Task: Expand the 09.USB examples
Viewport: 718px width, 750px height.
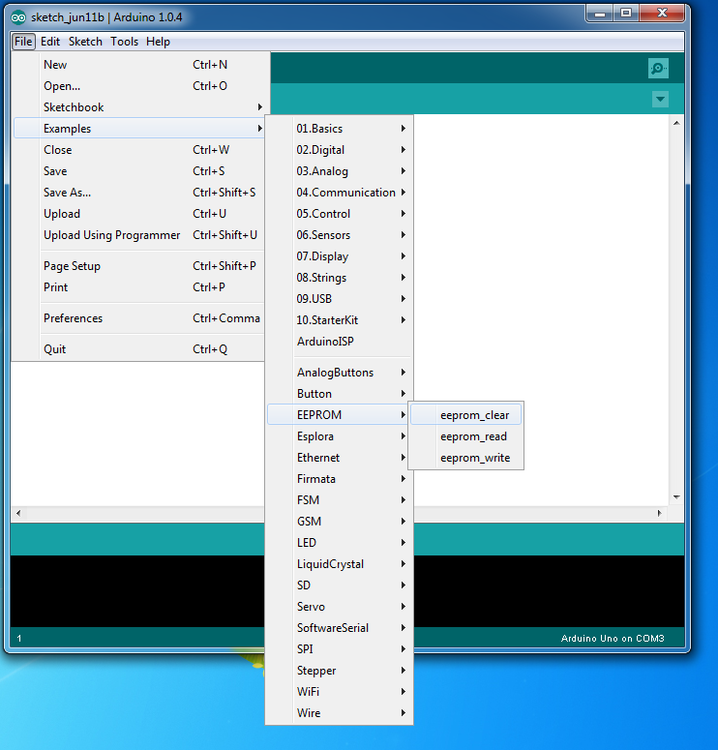Action: click(x=339, y=298)
